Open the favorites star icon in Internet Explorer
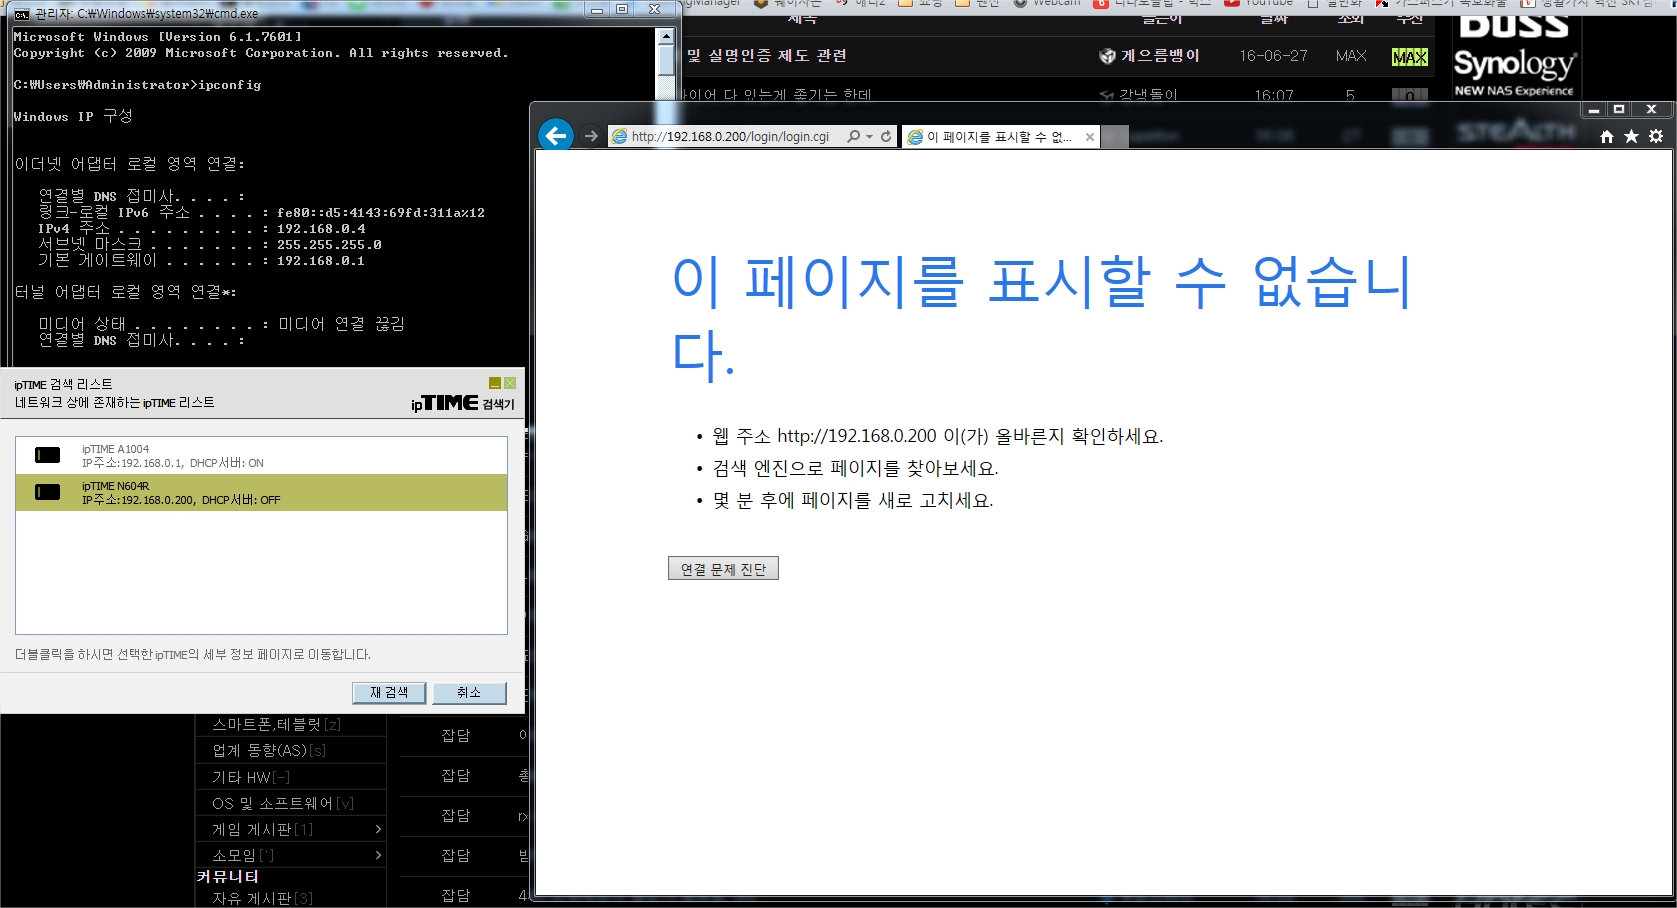Screen dimensions: 1677x908 1631,136
